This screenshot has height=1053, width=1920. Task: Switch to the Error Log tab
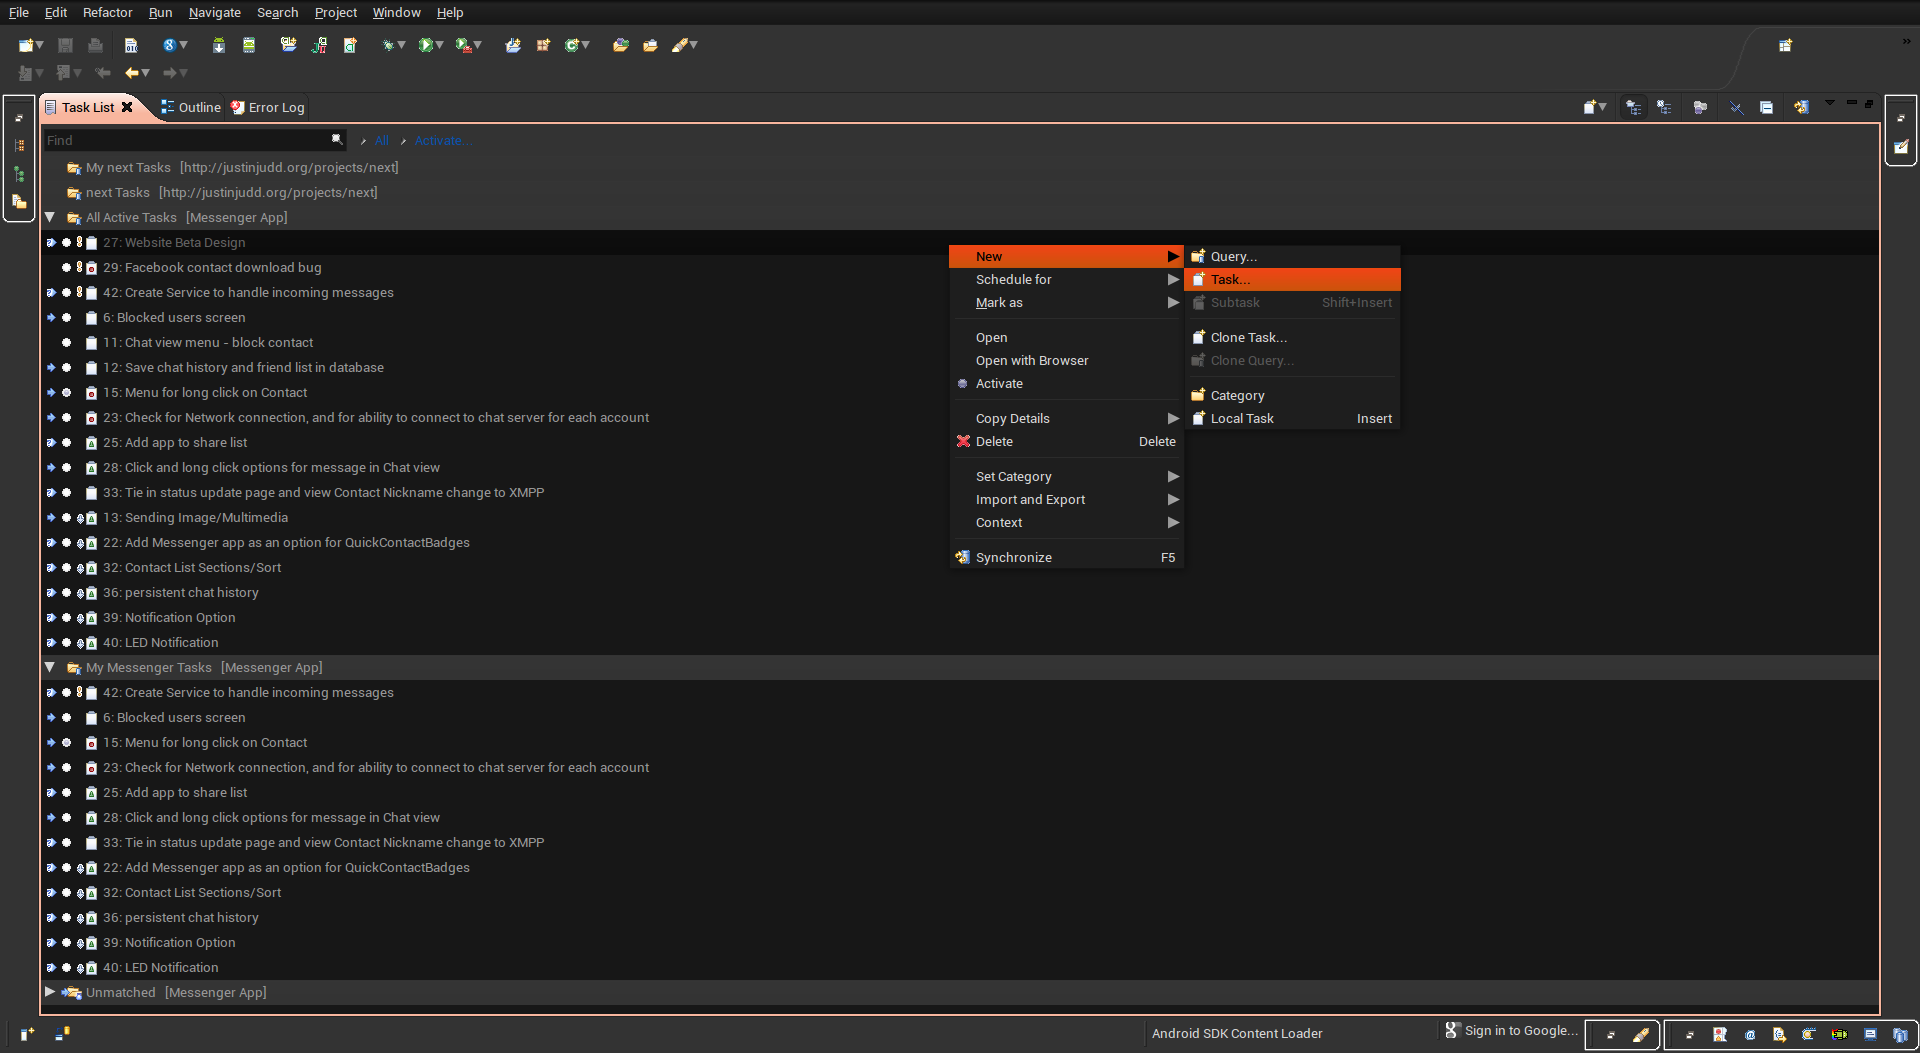tap(268, 107)
